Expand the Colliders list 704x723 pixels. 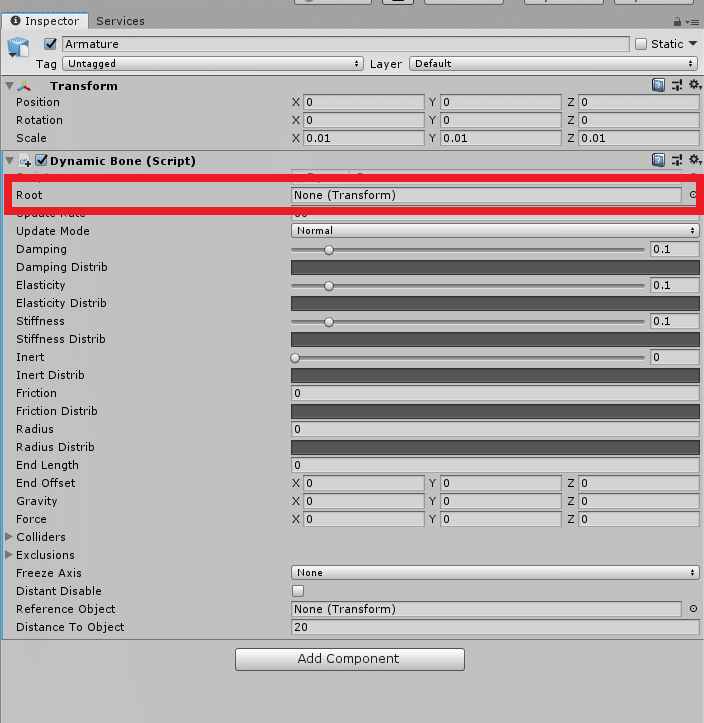click(x=9, y=537)
